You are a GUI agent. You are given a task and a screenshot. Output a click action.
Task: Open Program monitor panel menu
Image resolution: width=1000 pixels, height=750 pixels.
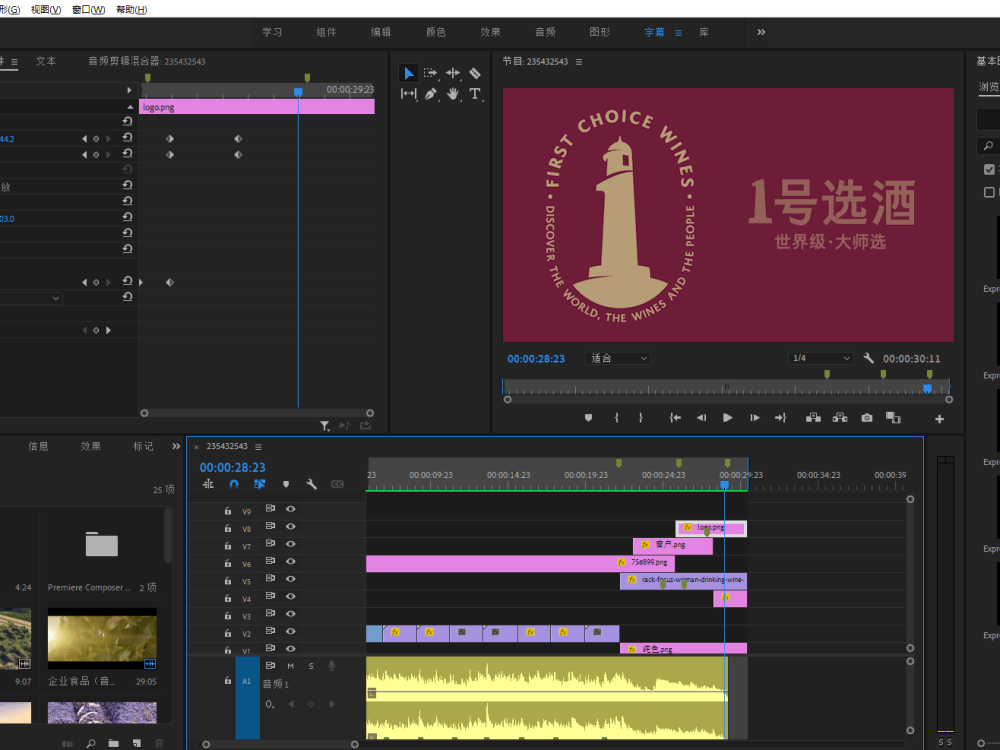click(579, 62)
